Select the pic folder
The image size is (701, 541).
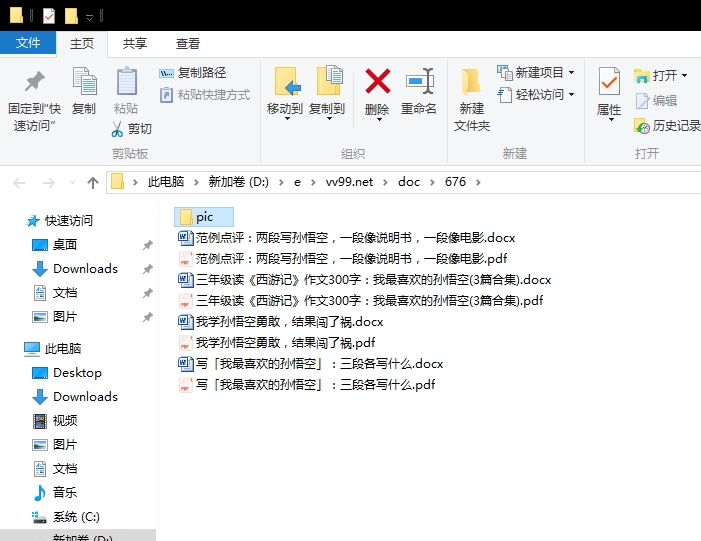204,217
